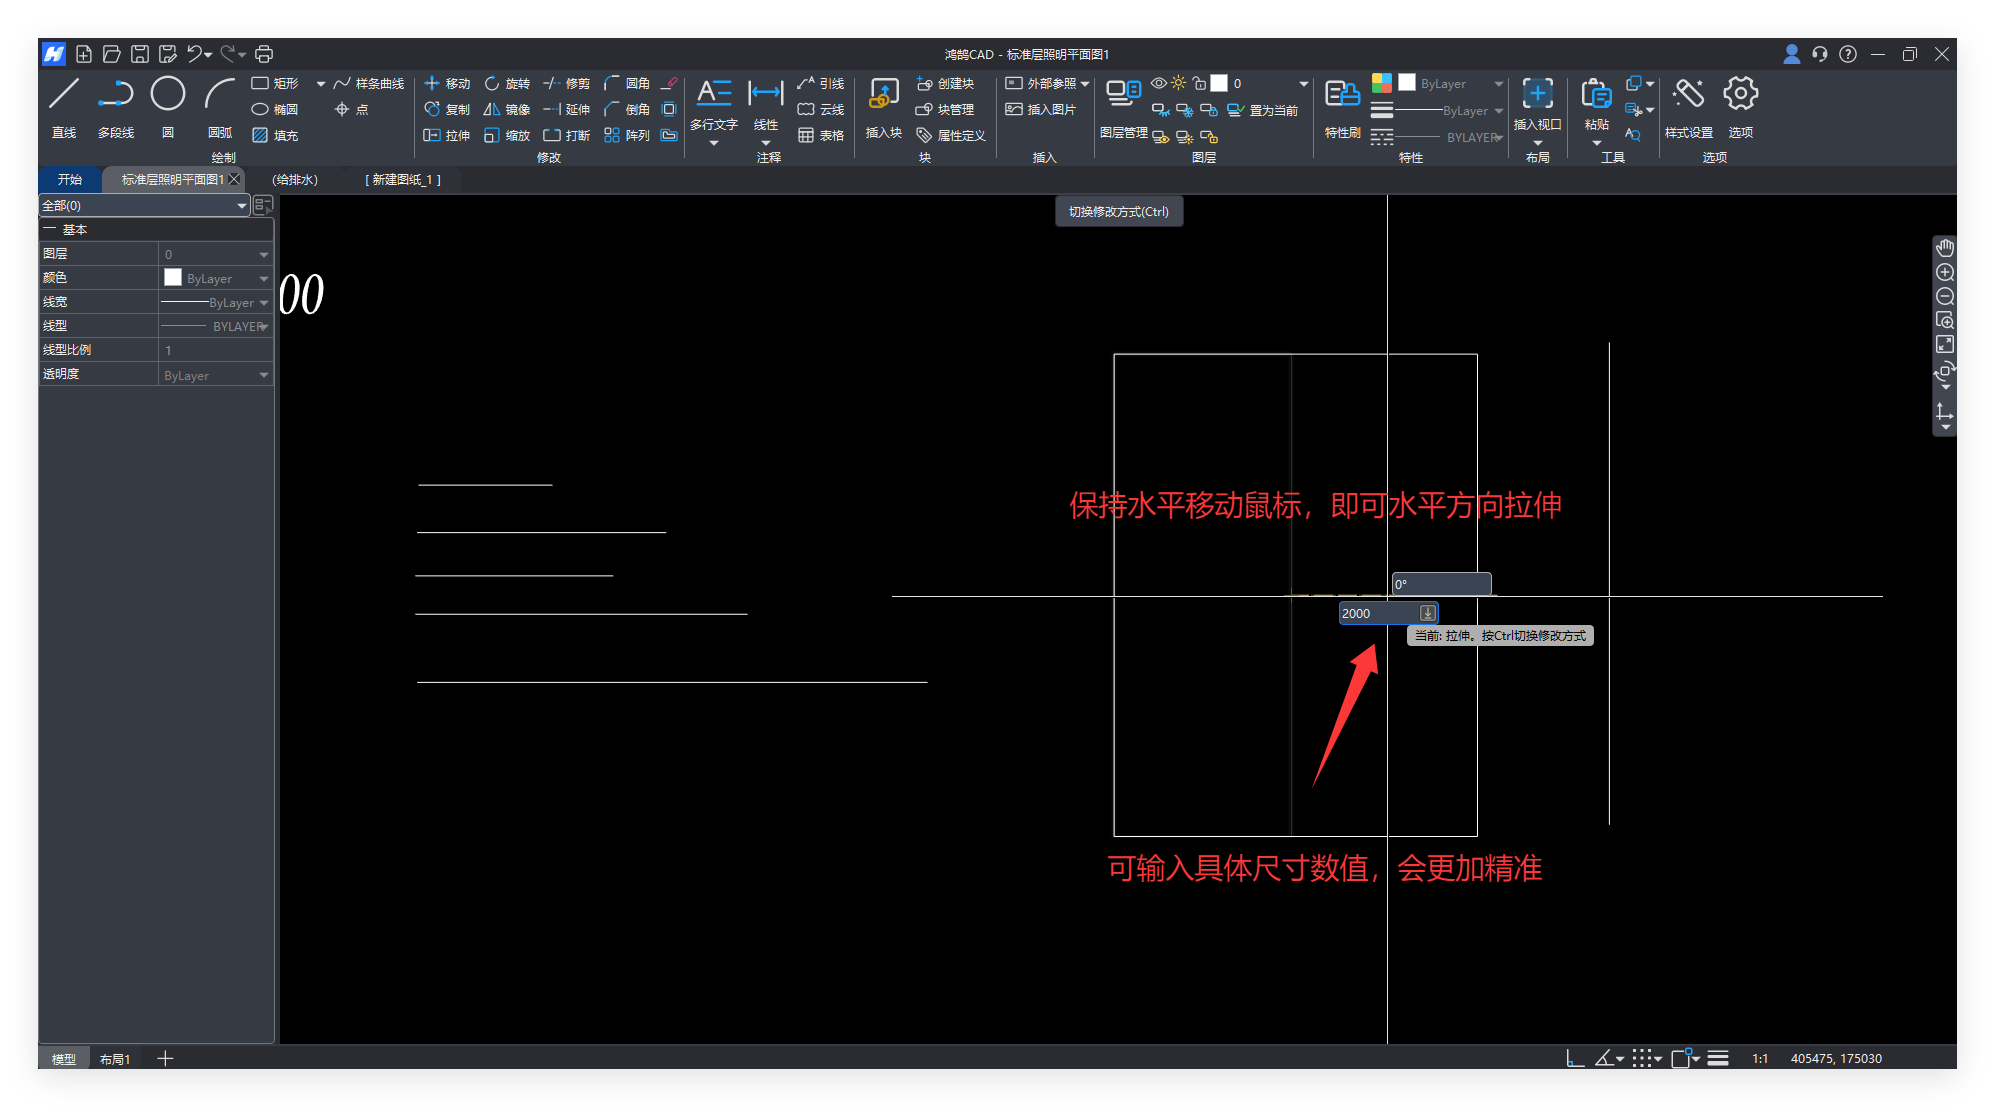Click the Move (移动) tool
Screen dimensions: 1995x1107
(x=447, y=83)
